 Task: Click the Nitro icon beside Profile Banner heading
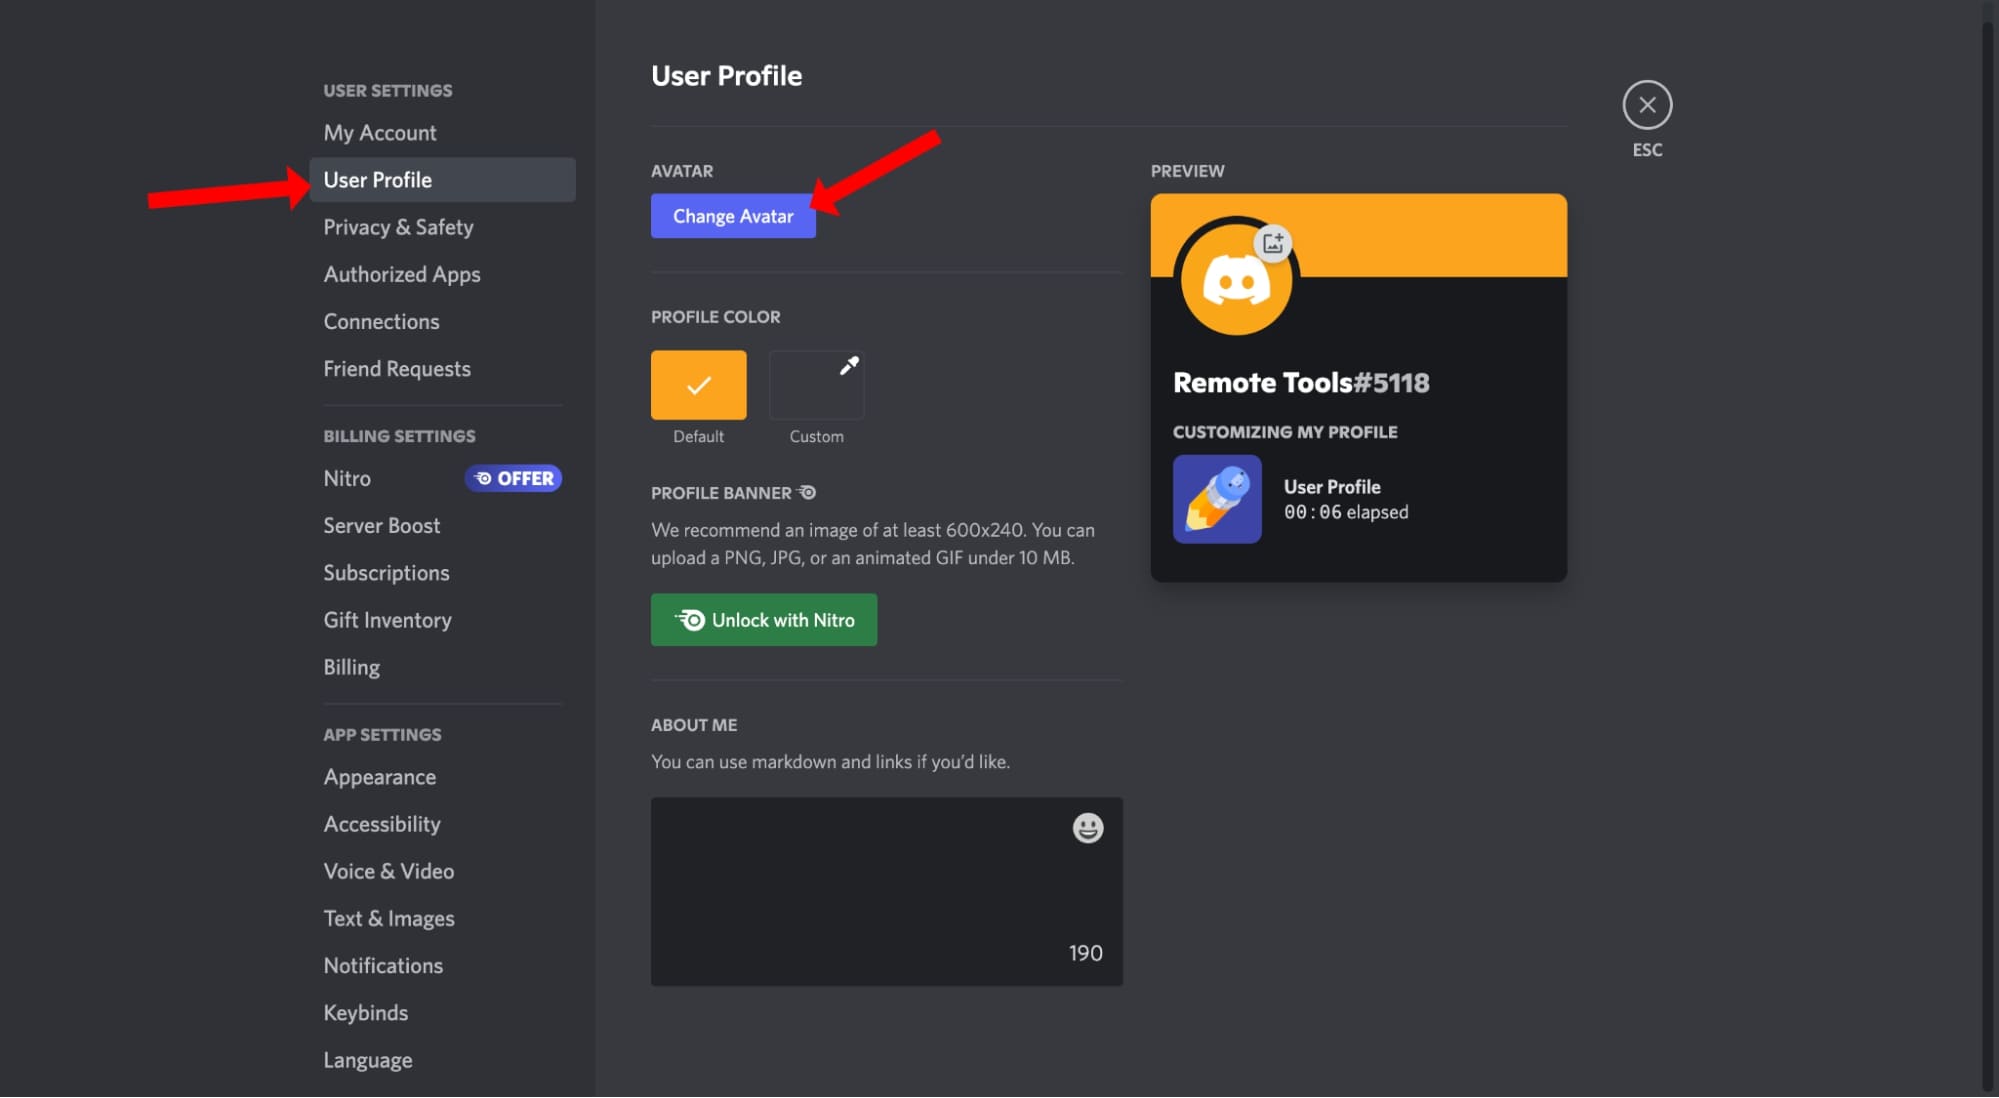(x=807, y=492)
